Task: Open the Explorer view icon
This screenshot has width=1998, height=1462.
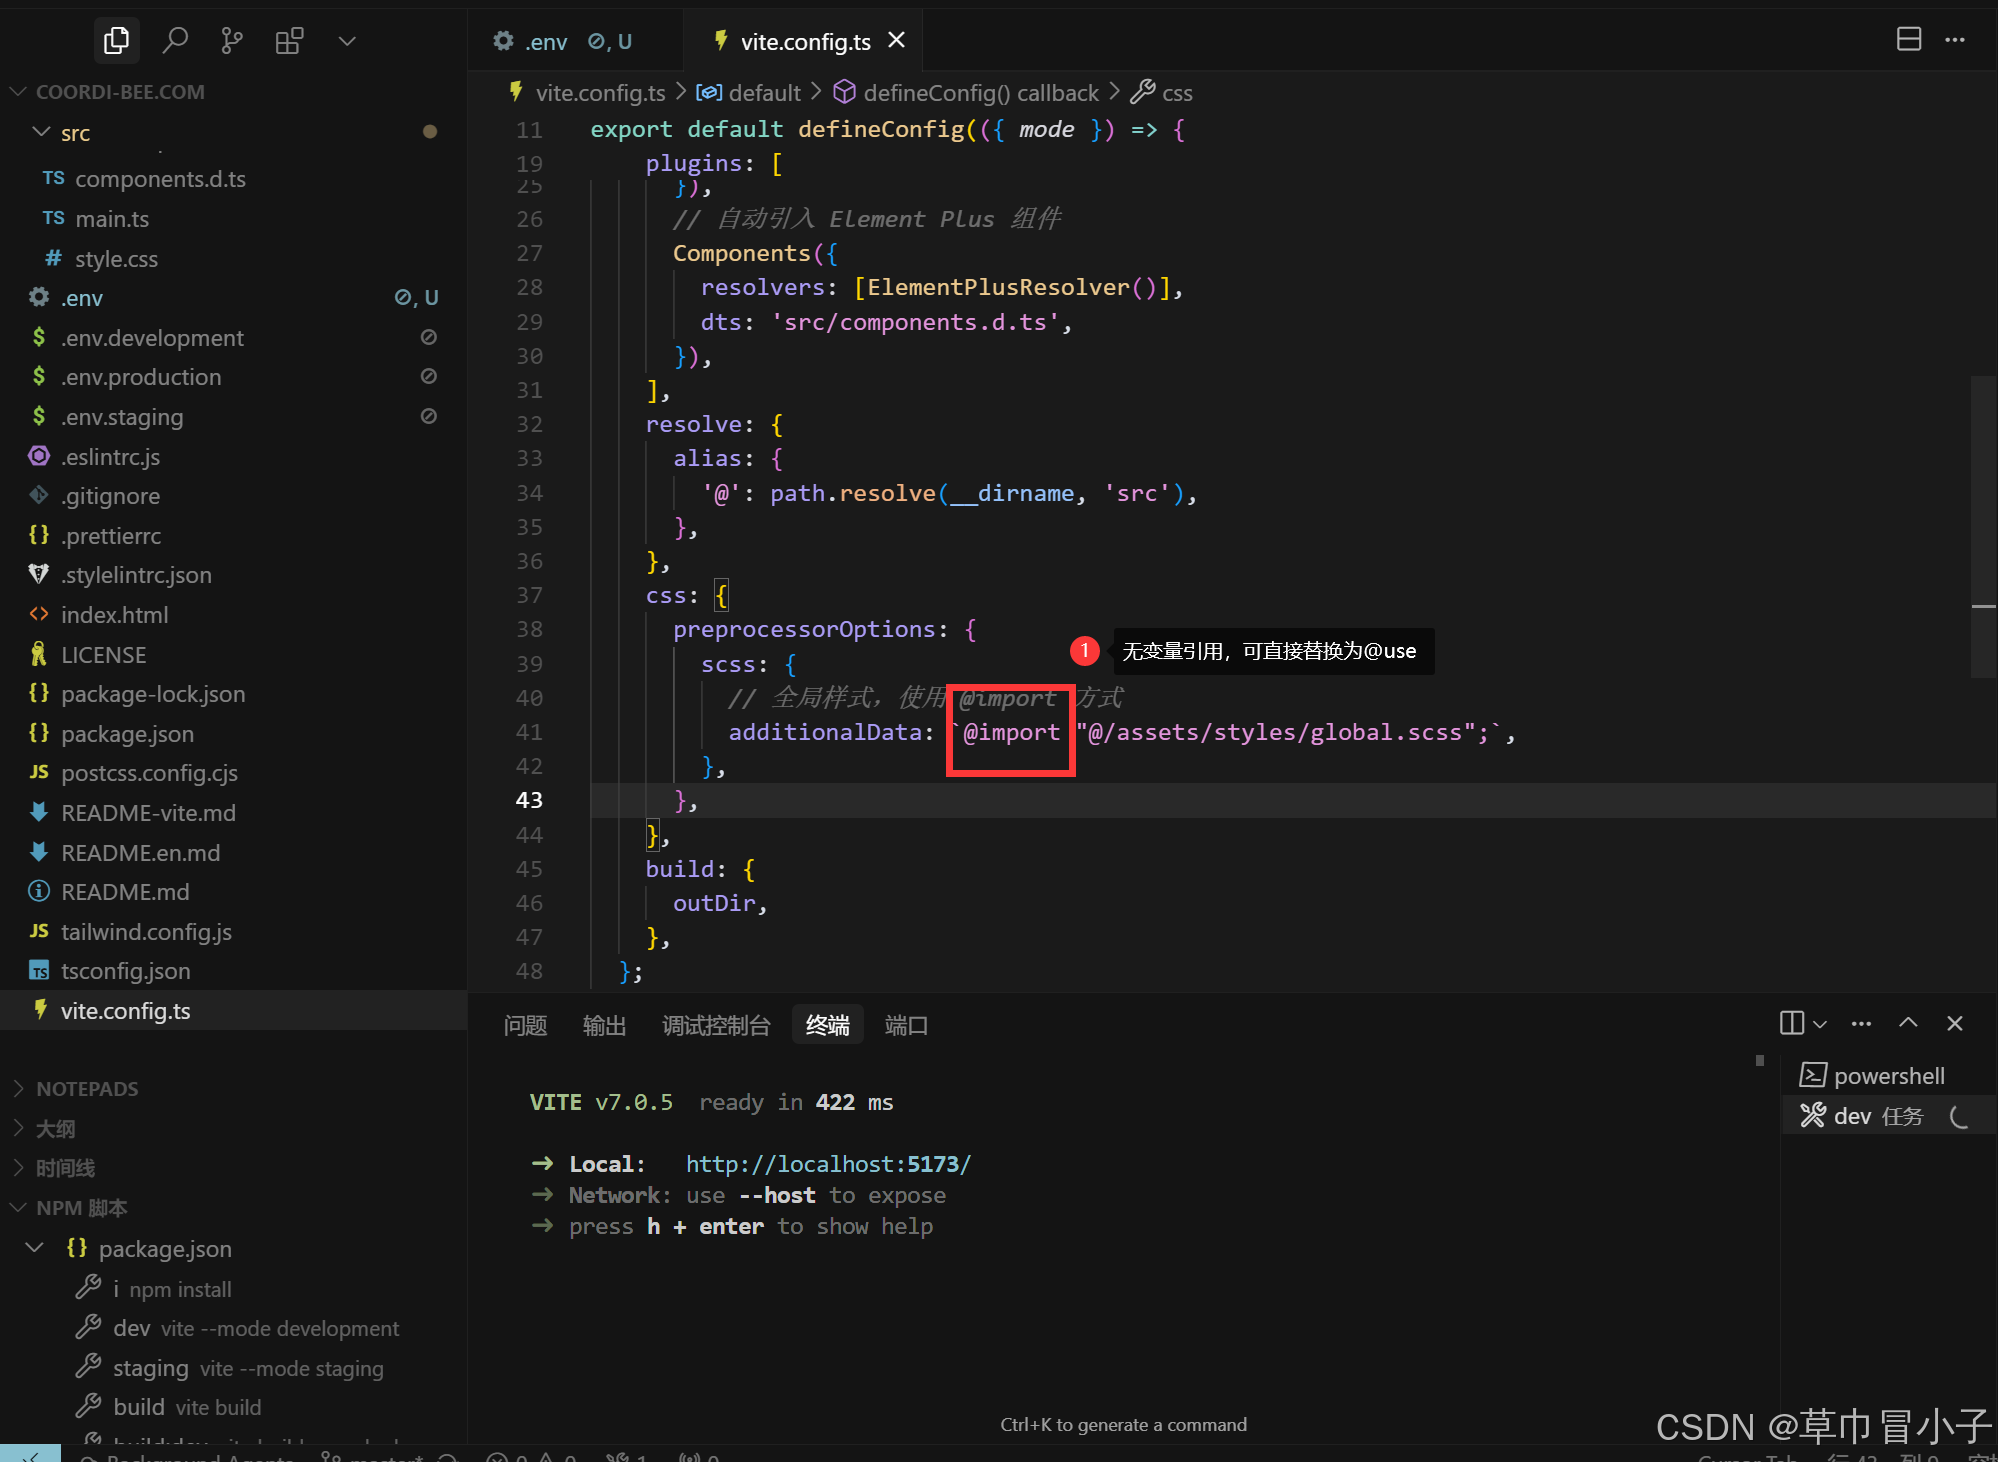Action: click(116, 41)
